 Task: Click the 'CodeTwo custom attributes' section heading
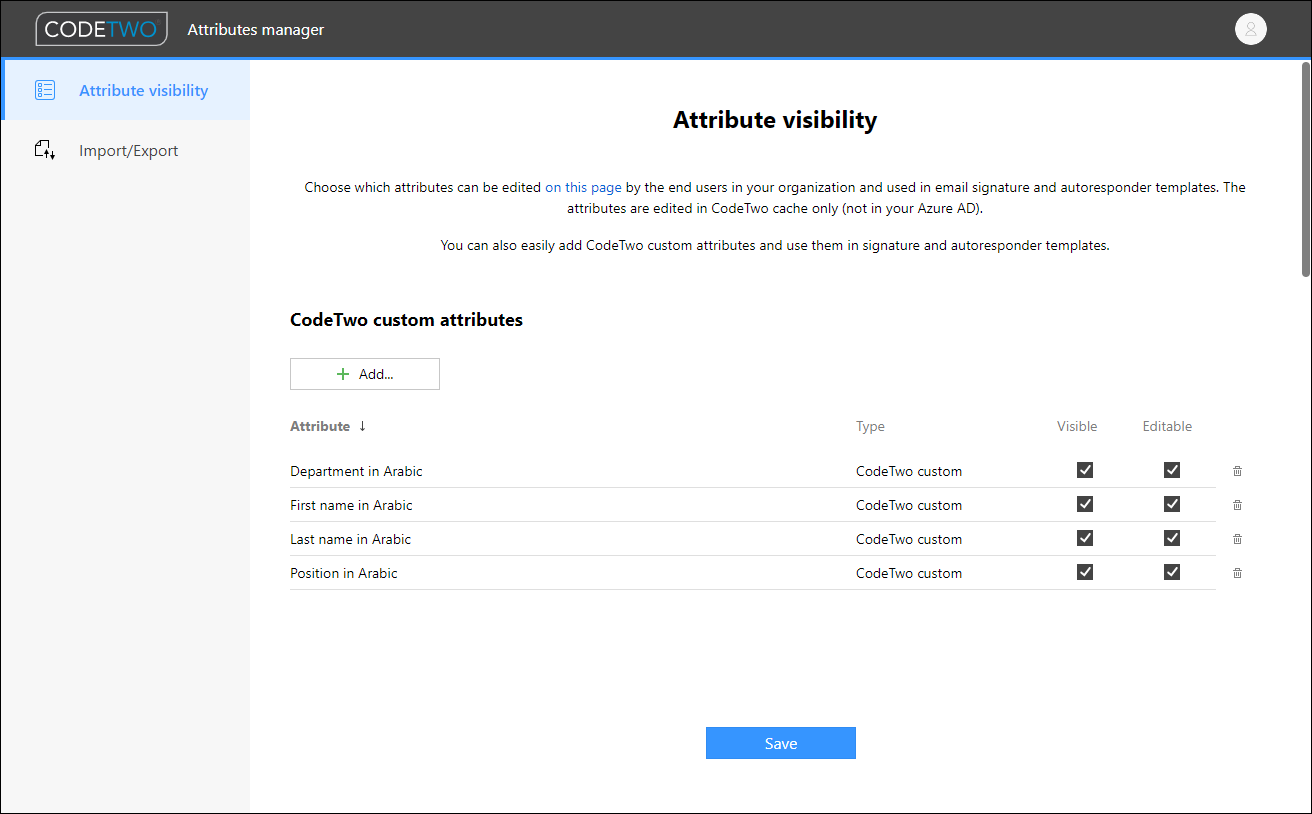[406, 320]
